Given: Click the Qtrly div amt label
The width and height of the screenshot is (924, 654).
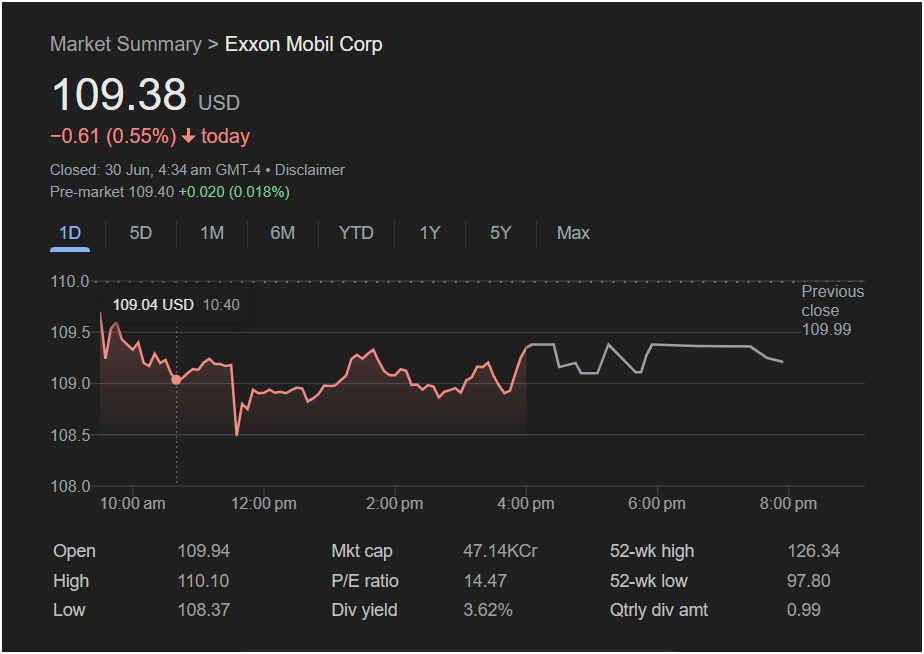Looking at the screenshot, I should tap(659, 610).
